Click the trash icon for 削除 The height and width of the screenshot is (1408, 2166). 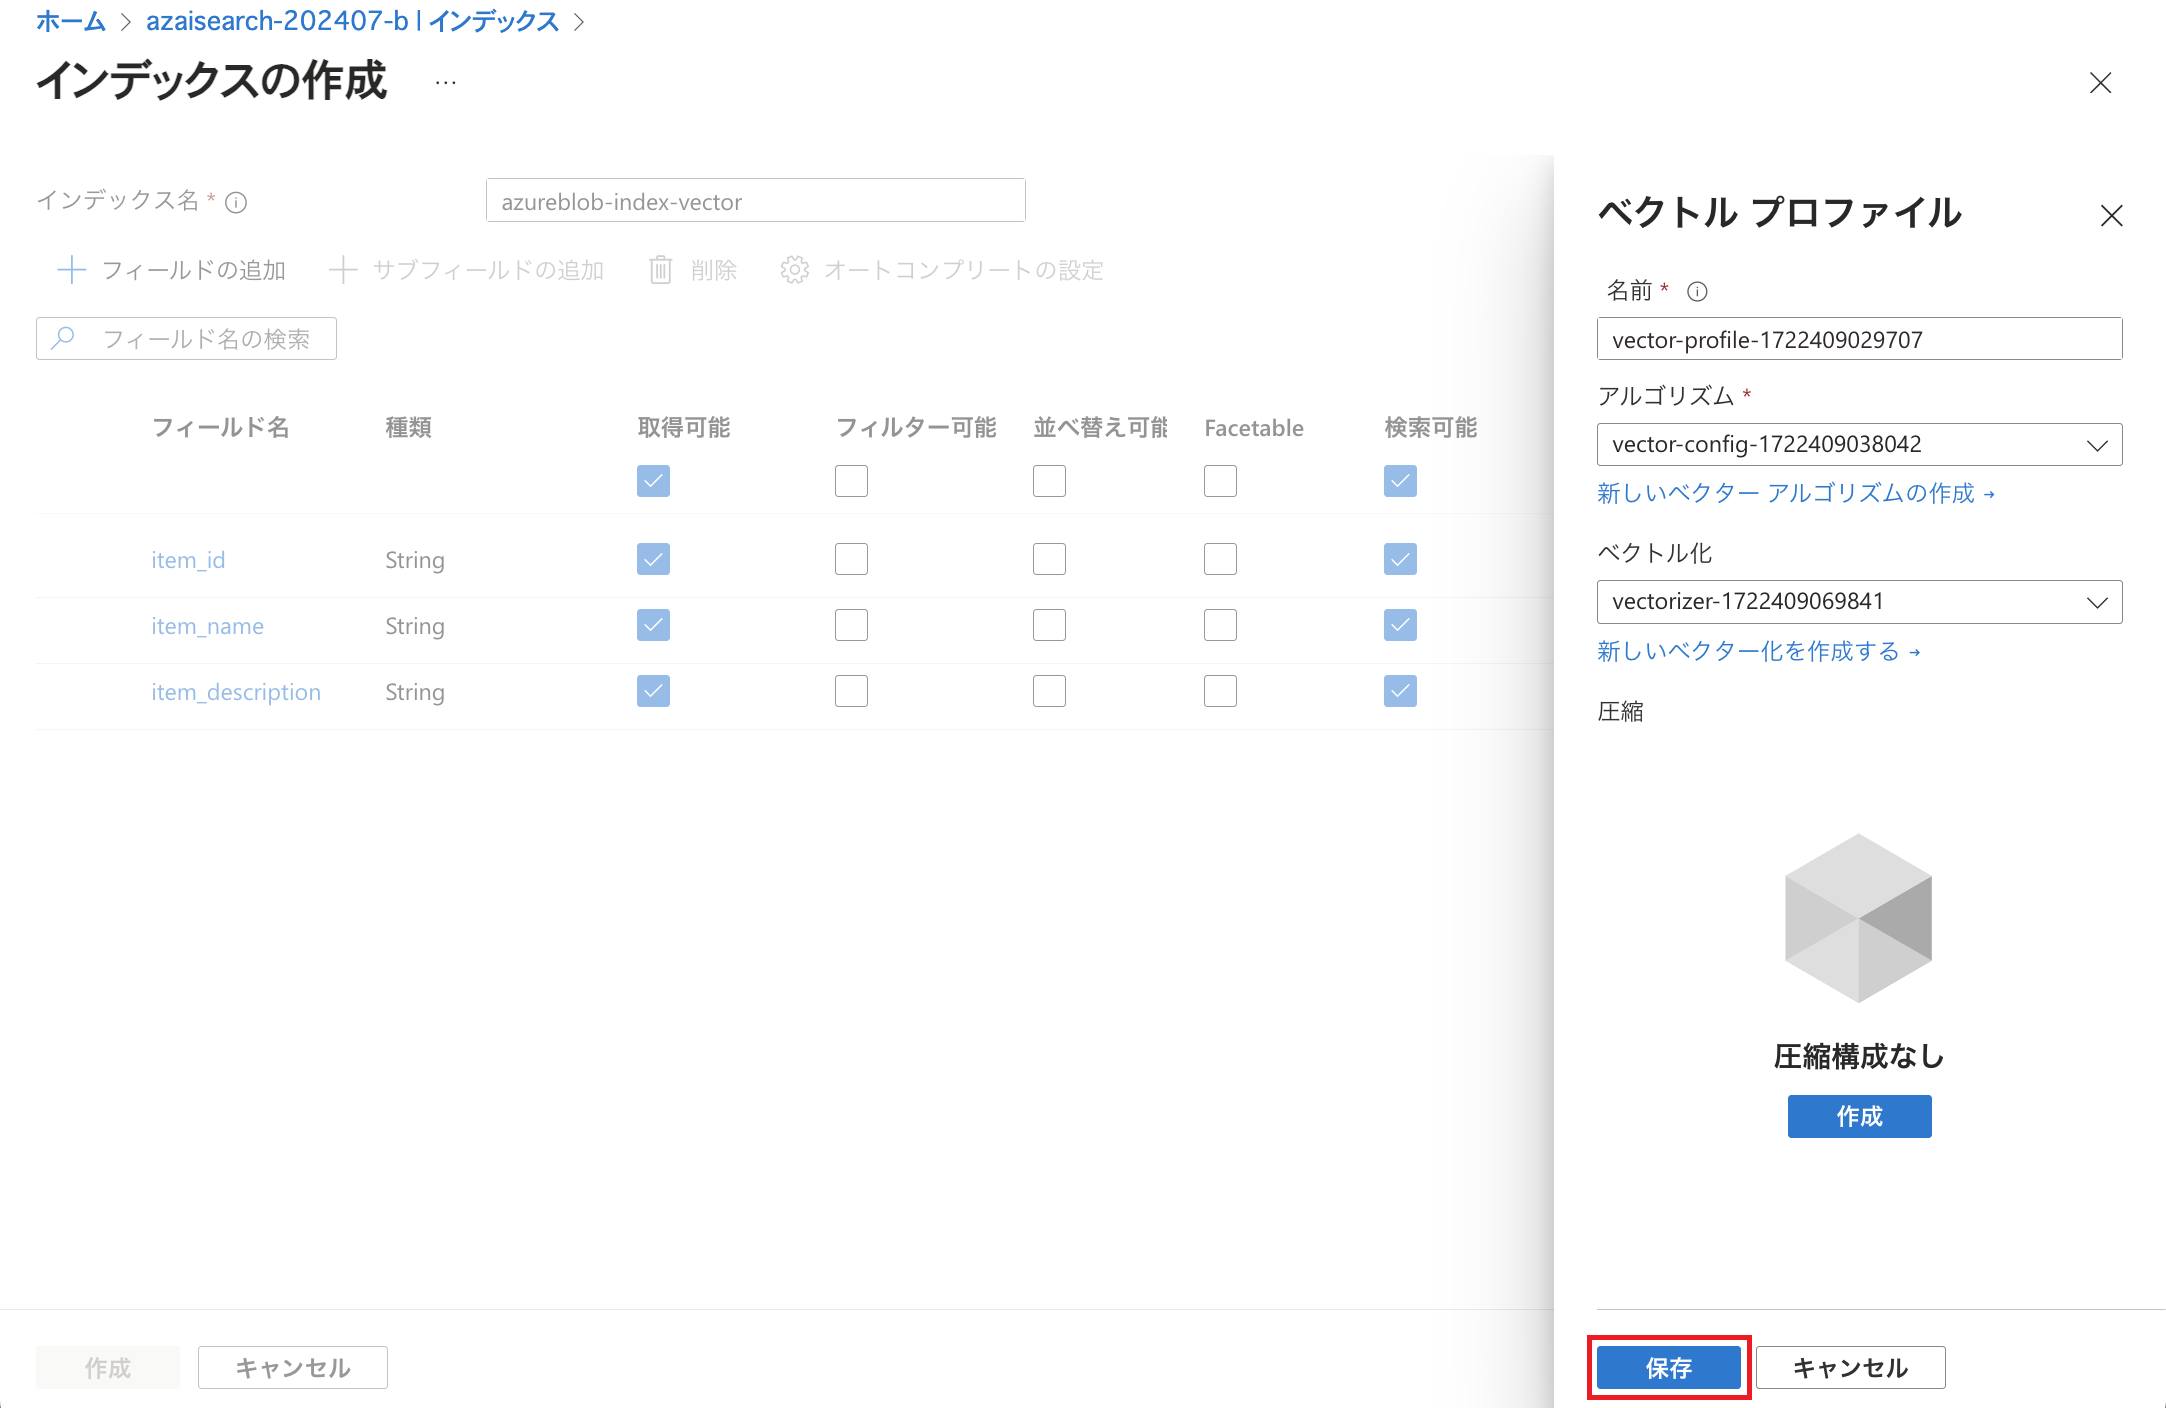660,270
